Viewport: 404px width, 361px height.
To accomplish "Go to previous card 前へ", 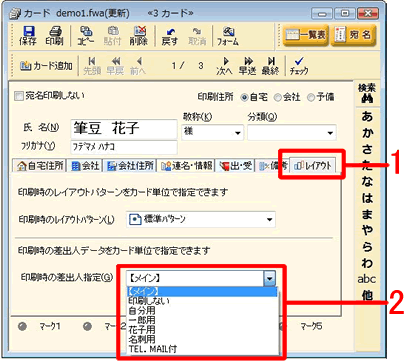I will click(138, 66).
